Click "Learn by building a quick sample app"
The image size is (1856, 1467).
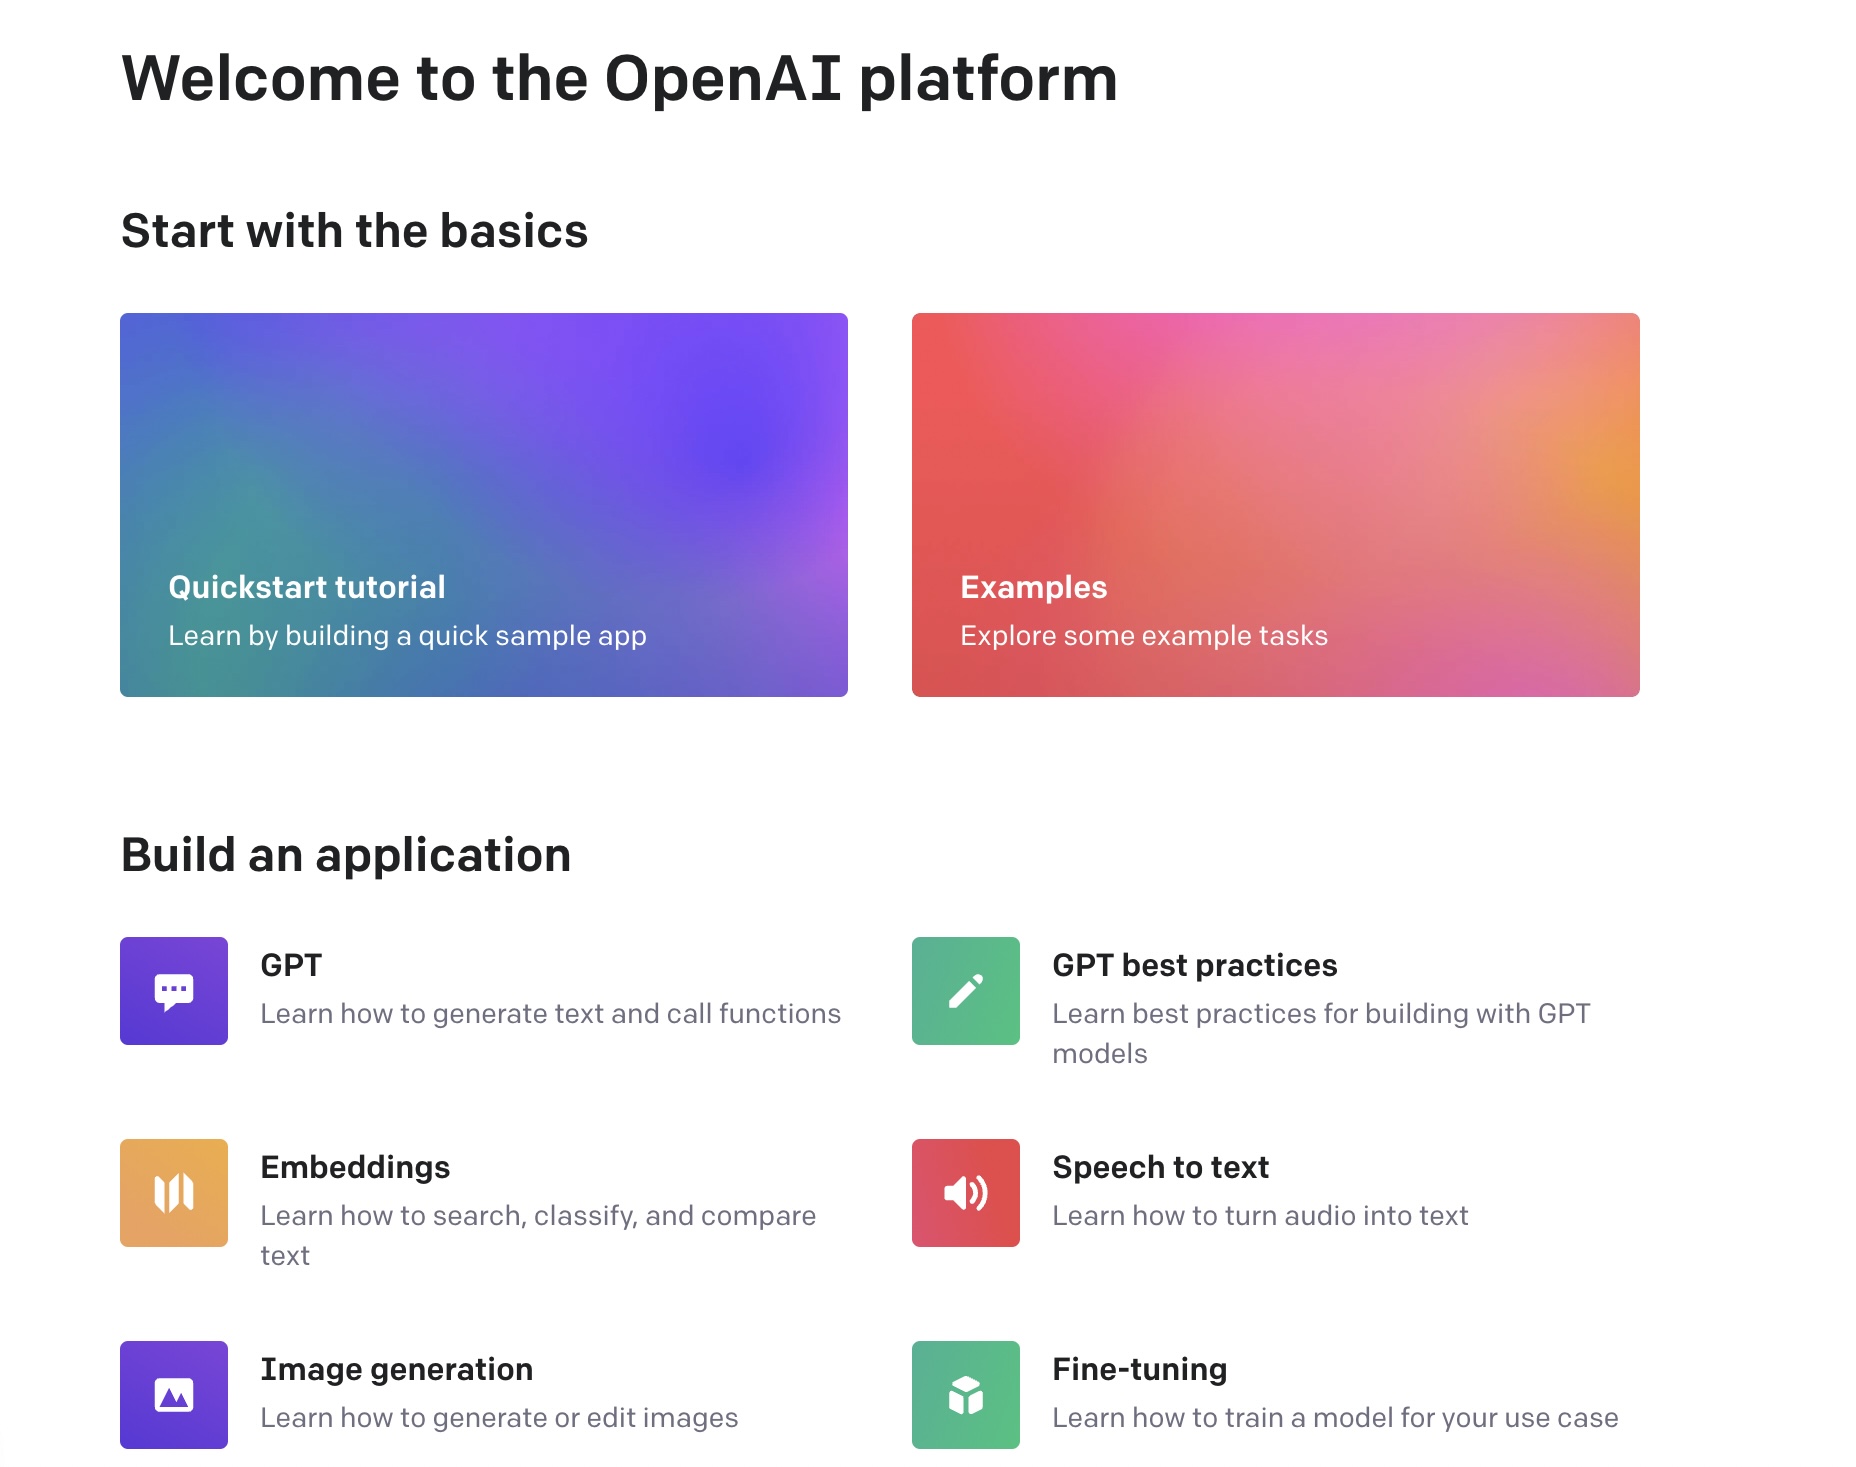click(x=407, y=636)
